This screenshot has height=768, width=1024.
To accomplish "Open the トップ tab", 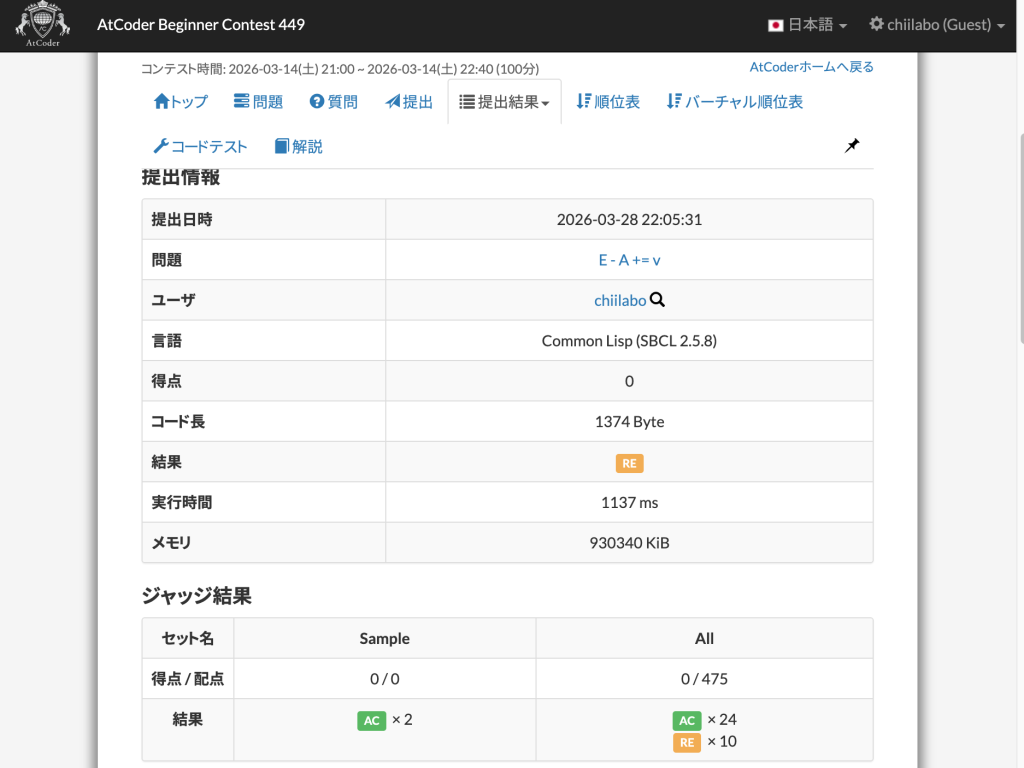I will [x=181, y=102].
